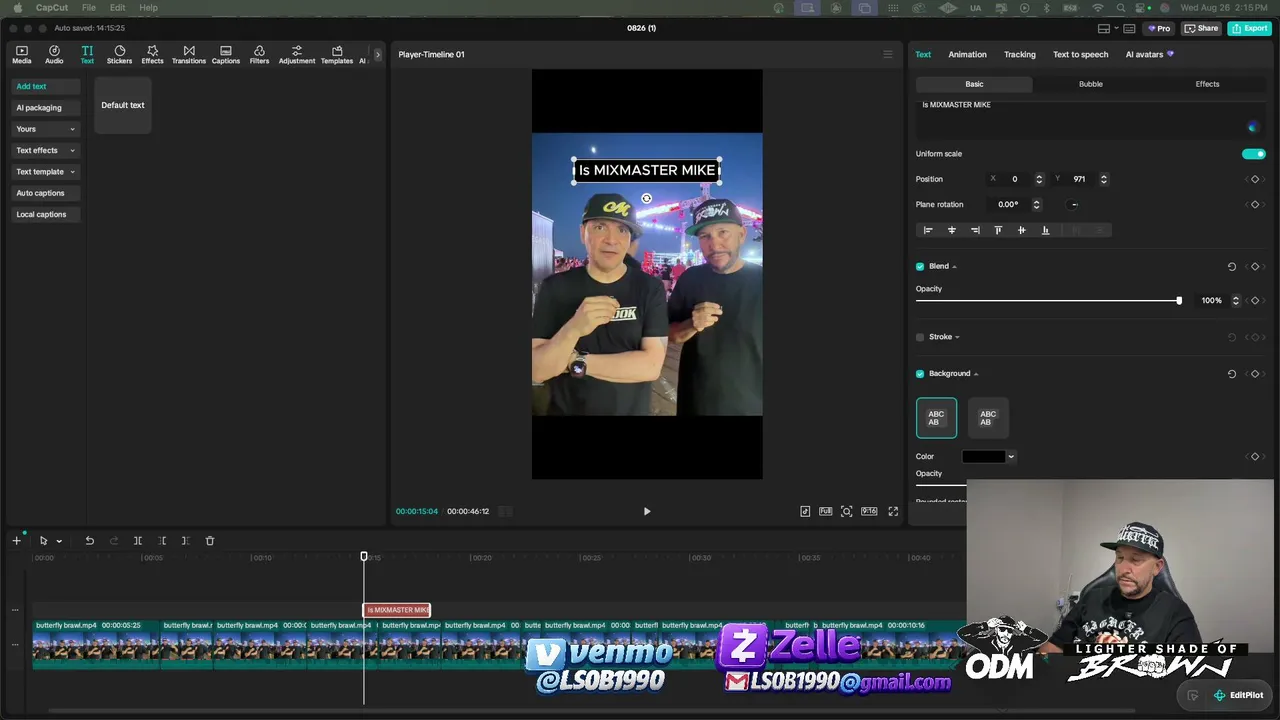Uncheck the Background checkbox
The image size is (1280, 720).
tap(920, 374)
